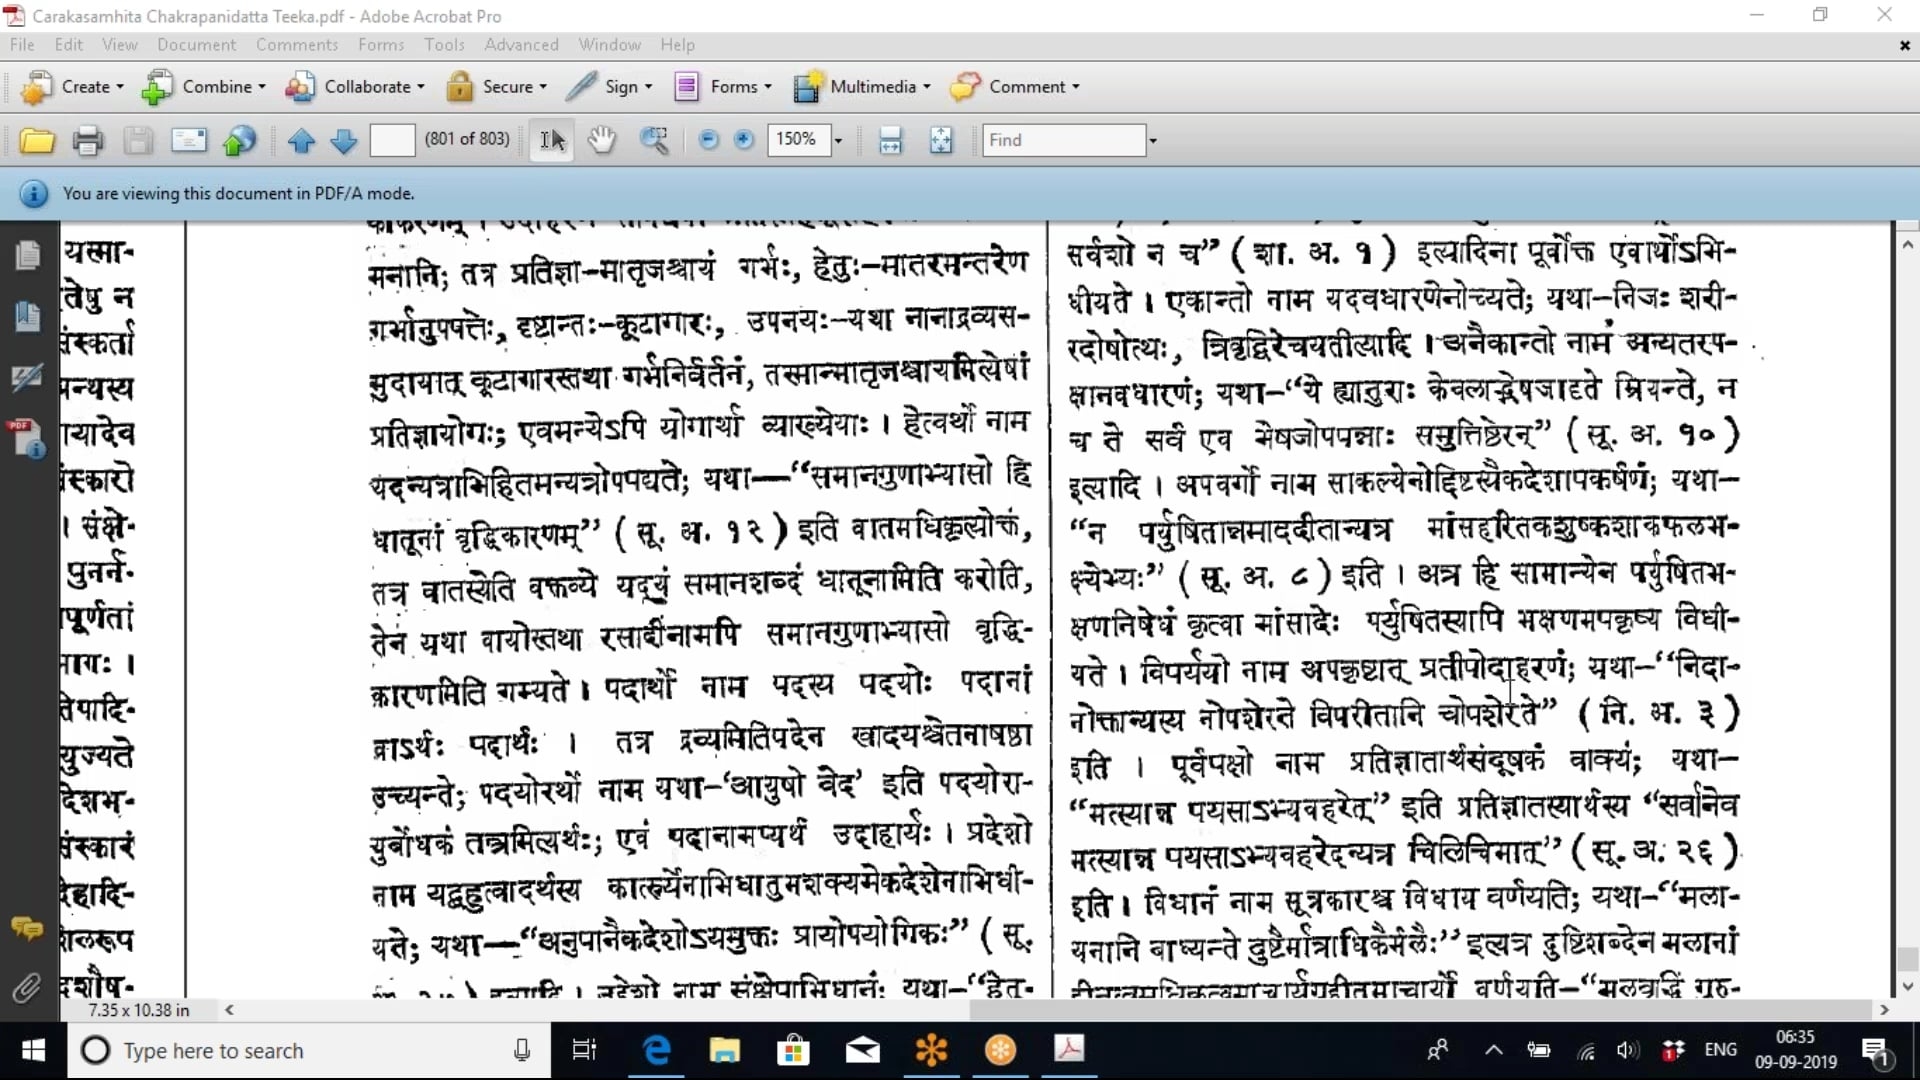This screenshot has height=1080, width=1920.
Task: Open the Advanced menu
Action: click(521, 45)
